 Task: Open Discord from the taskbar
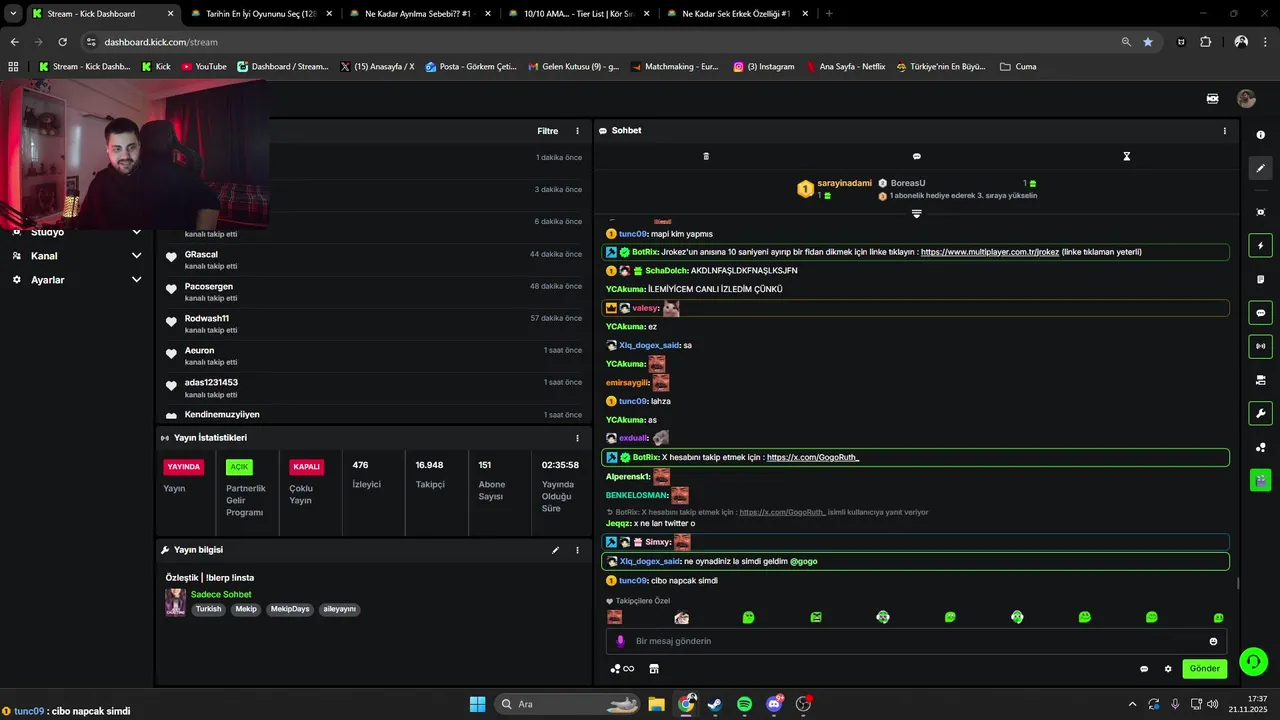(774, 704)
